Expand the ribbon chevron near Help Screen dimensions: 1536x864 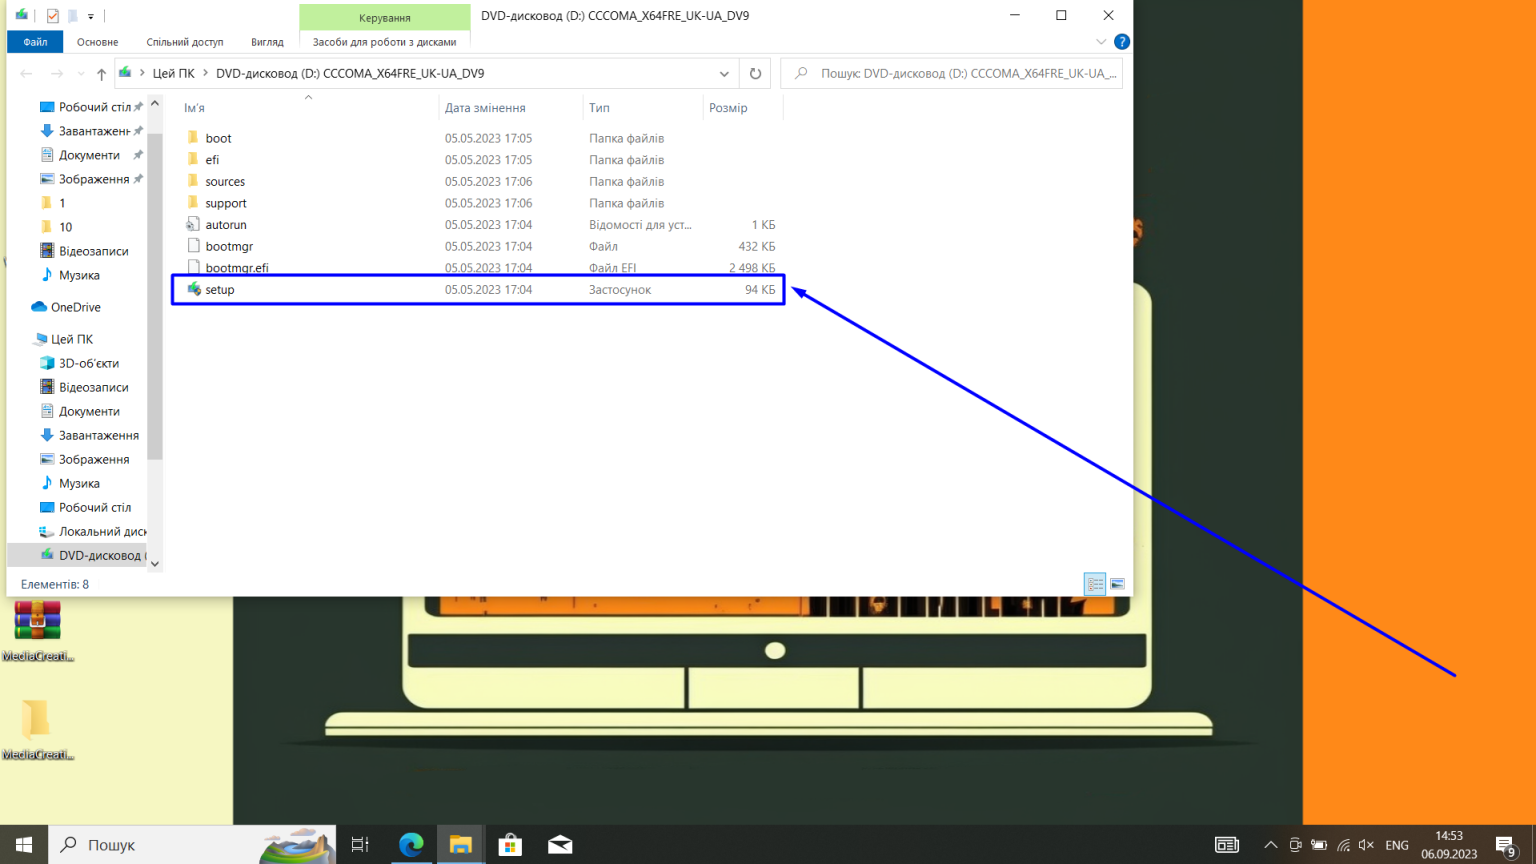tap(1100, 42)
